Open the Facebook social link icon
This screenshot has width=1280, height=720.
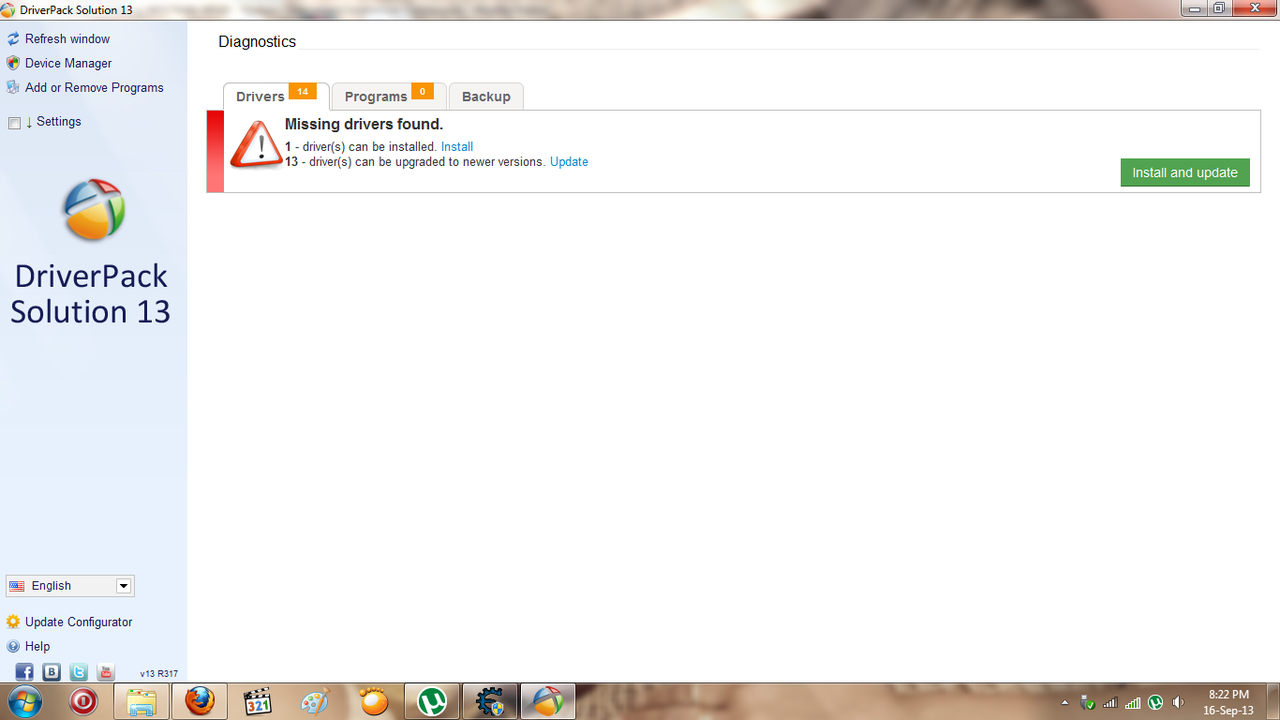(x=24, y=672)
